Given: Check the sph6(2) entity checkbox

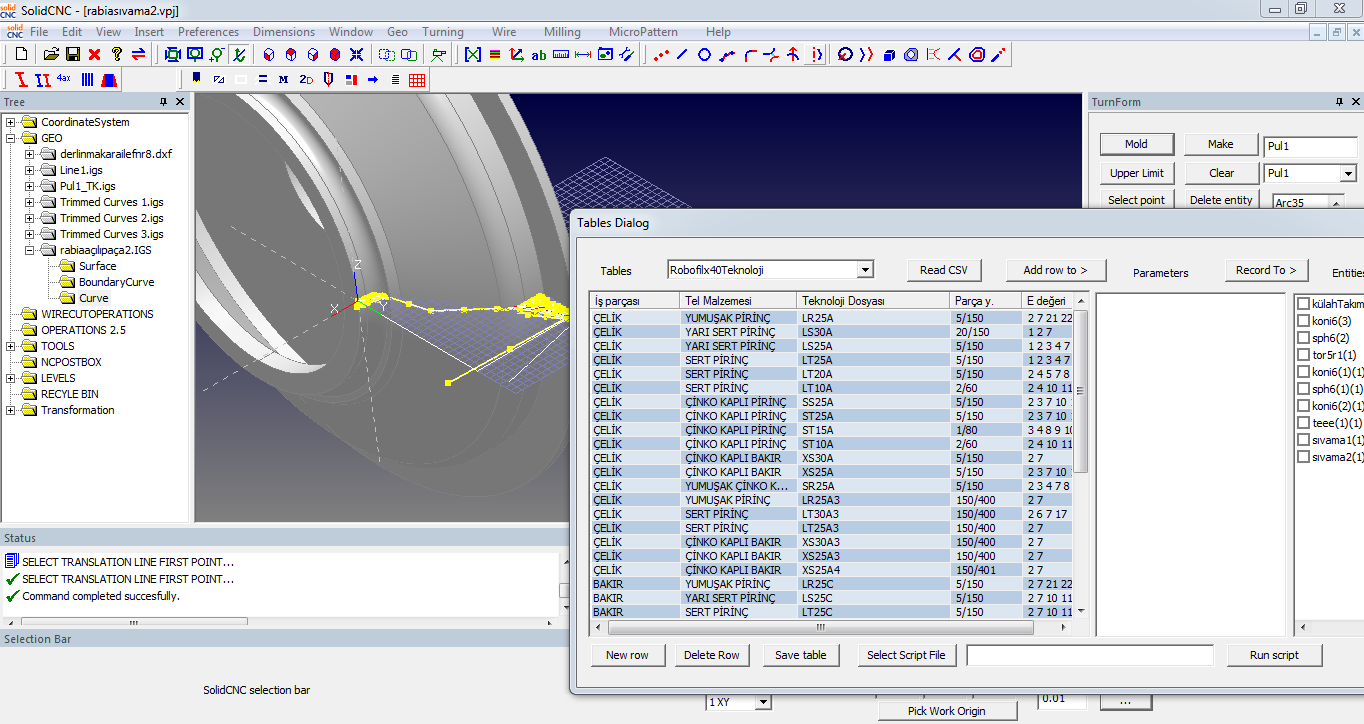Looking at the screenshot, I should (x=1303, y=338).
